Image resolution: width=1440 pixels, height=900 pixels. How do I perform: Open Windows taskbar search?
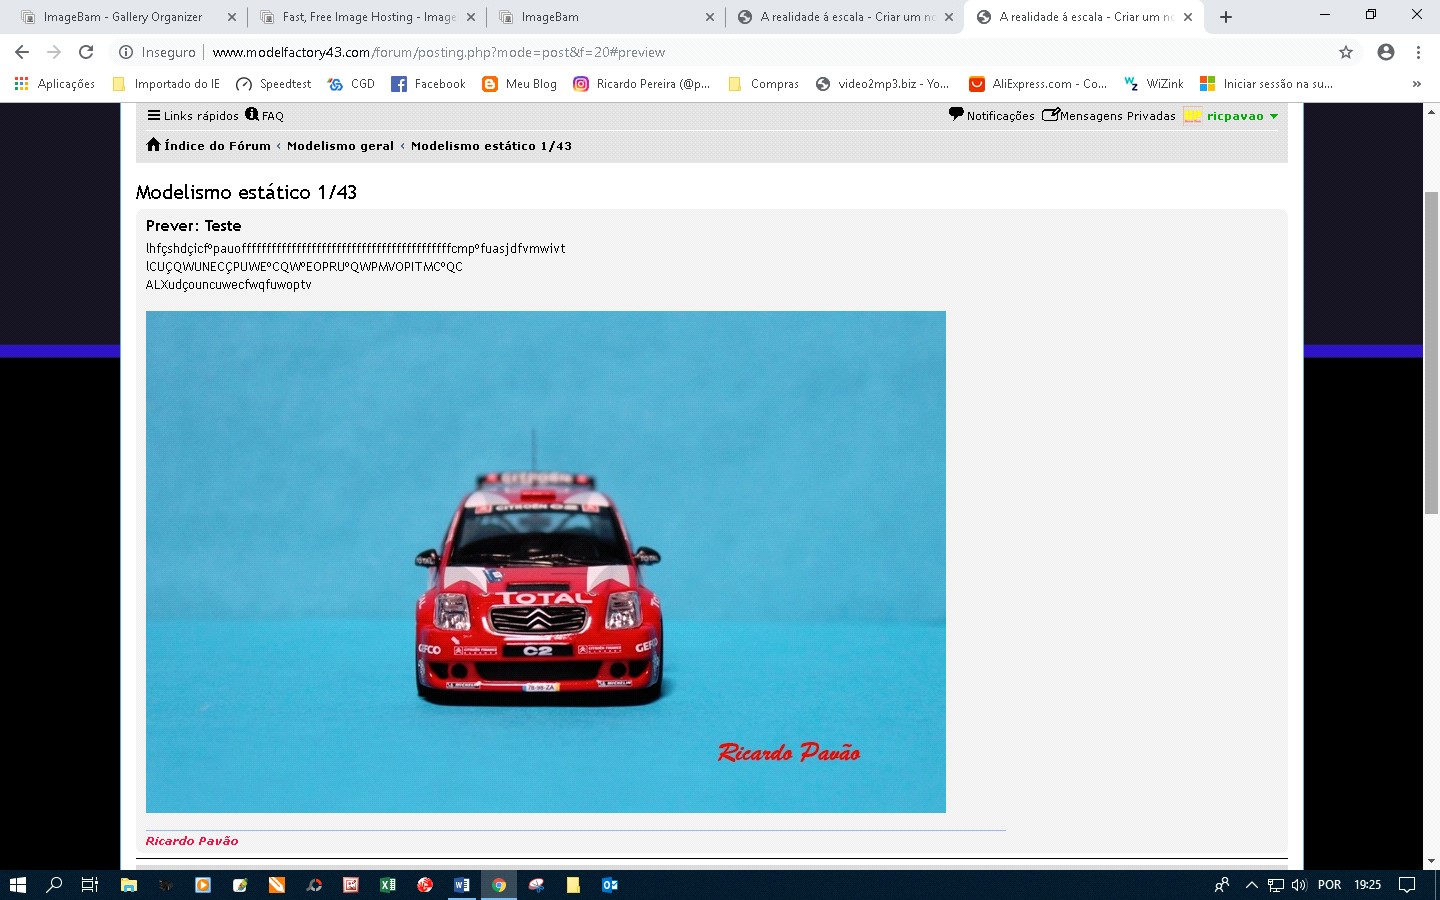(54, 885)
